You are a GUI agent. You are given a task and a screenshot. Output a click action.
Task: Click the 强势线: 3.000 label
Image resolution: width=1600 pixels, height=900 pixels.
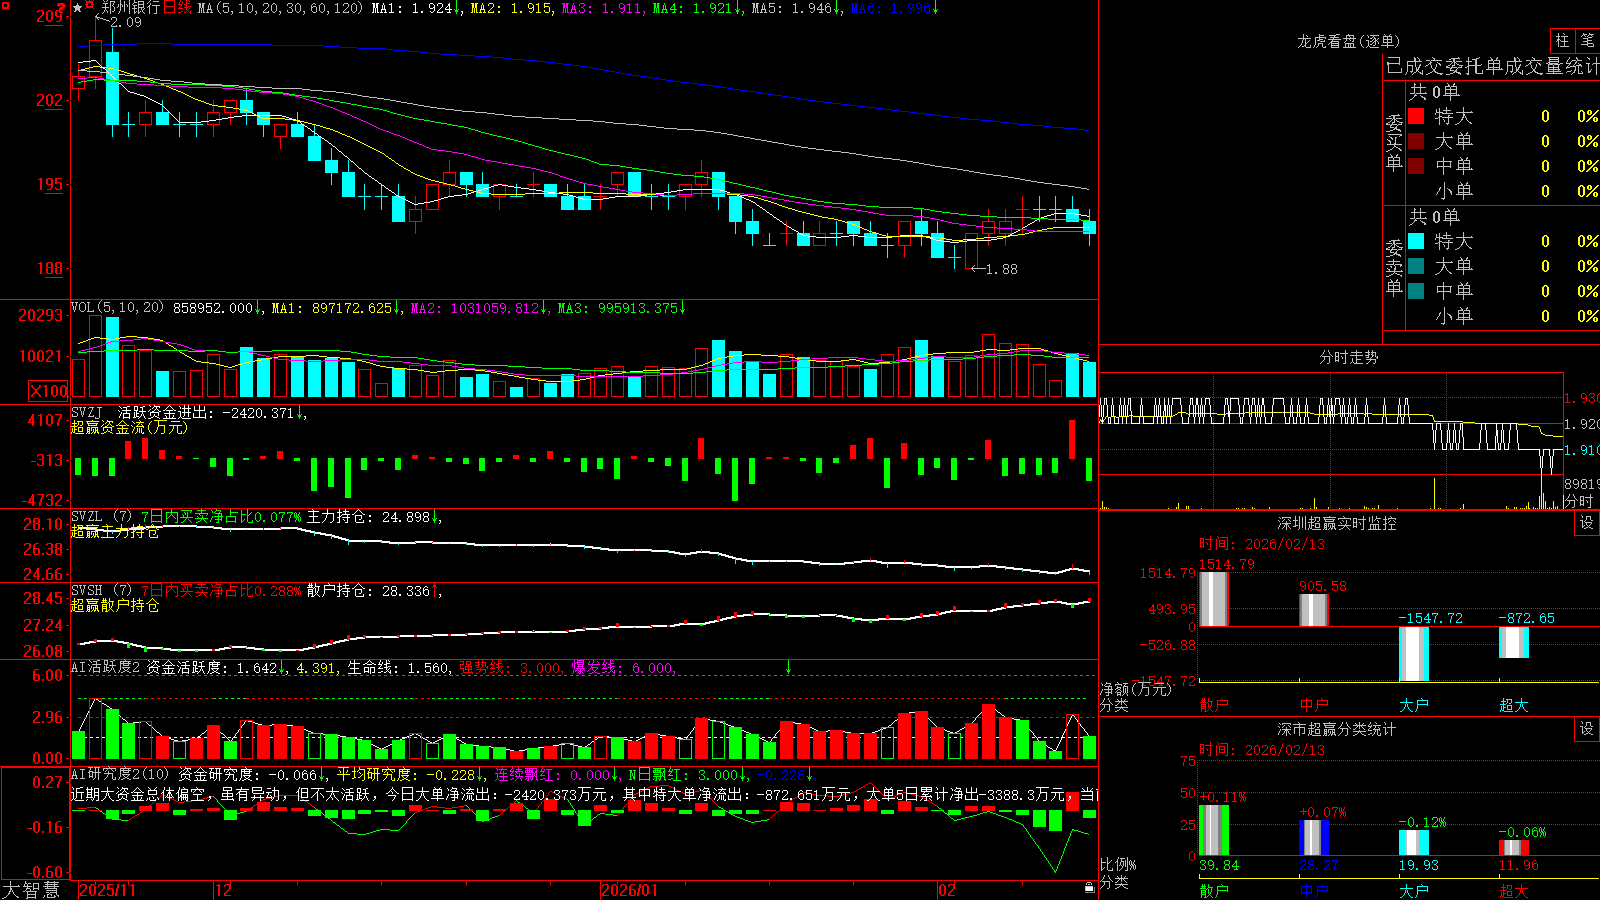[510, 668]
